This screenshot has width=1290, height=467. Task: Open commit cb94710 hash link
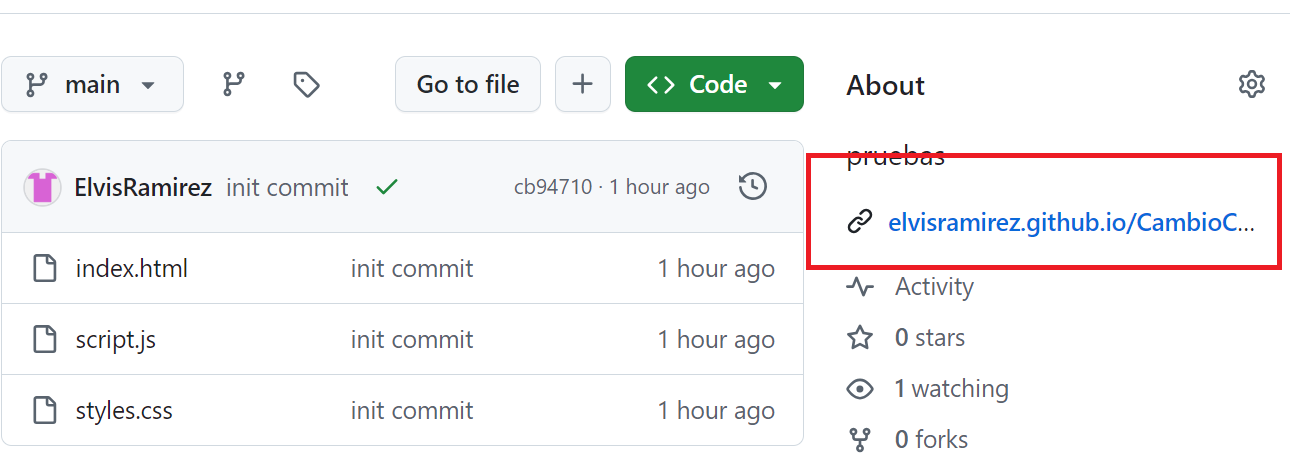(x=552, y=187)
